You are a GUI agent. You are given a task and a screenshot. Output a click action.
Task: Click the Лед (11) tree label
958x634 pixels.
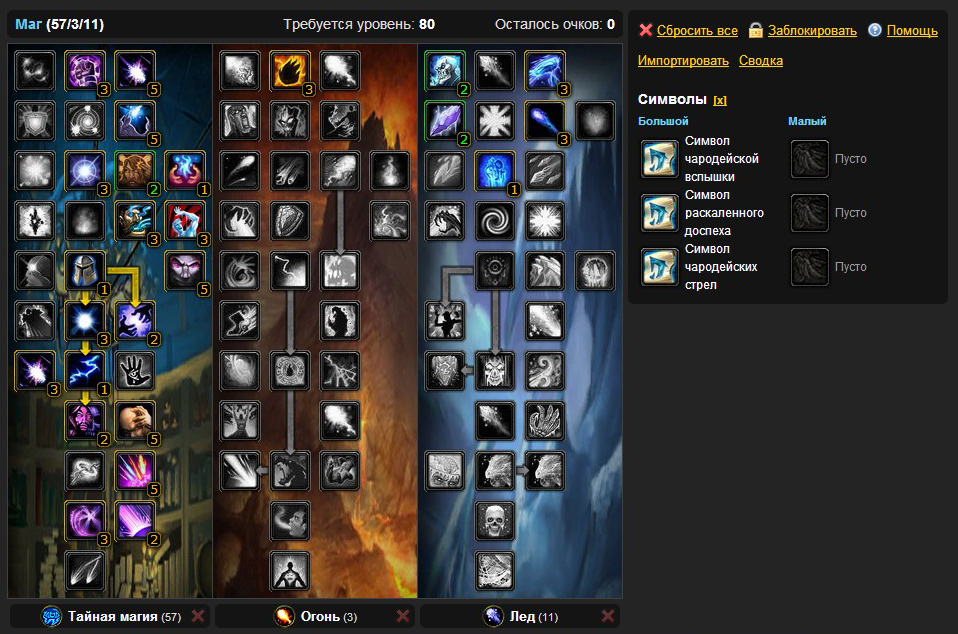pyautogui.click(x=533, y=616)
